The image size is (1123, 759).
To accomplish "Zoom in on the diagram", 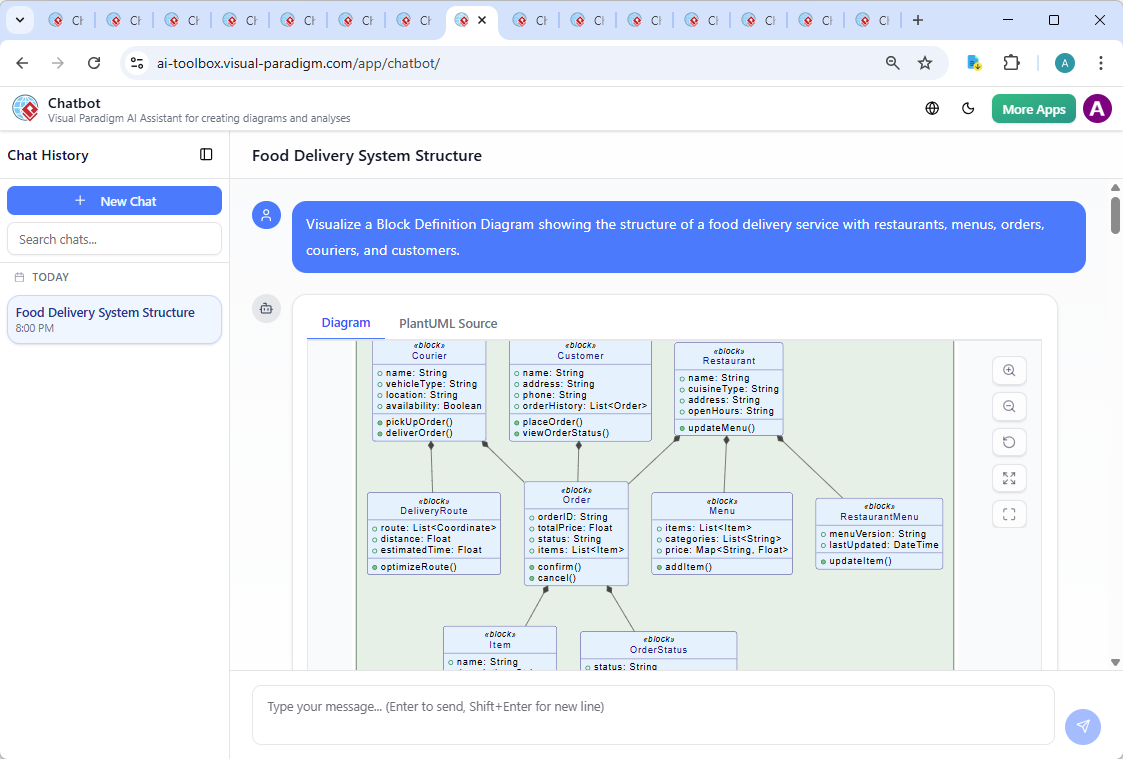I will 1009,370.
